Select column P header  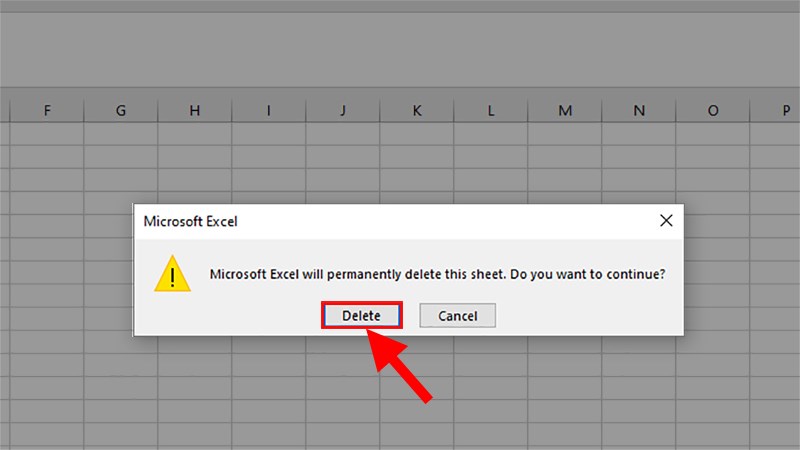pos(775,110)
